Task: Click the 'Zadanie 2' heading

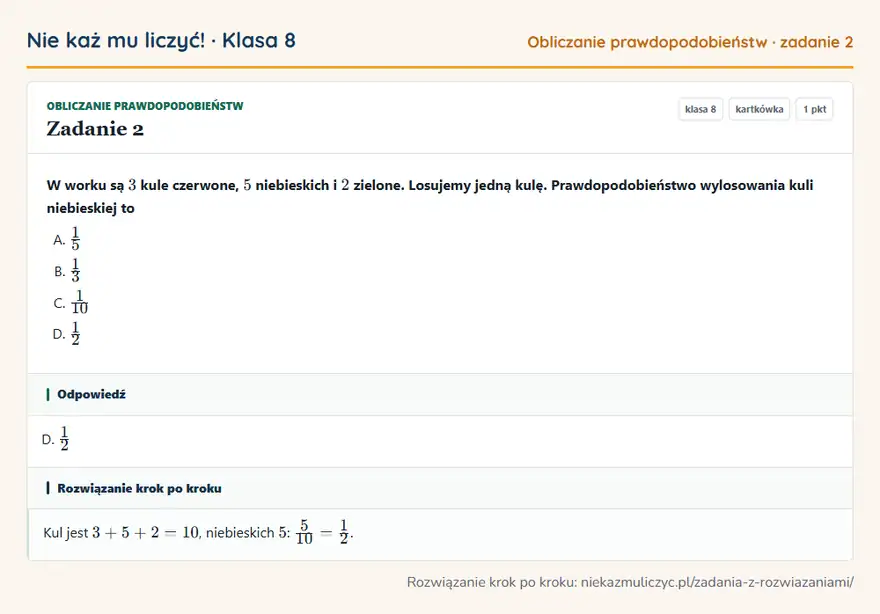Action: 95,129
